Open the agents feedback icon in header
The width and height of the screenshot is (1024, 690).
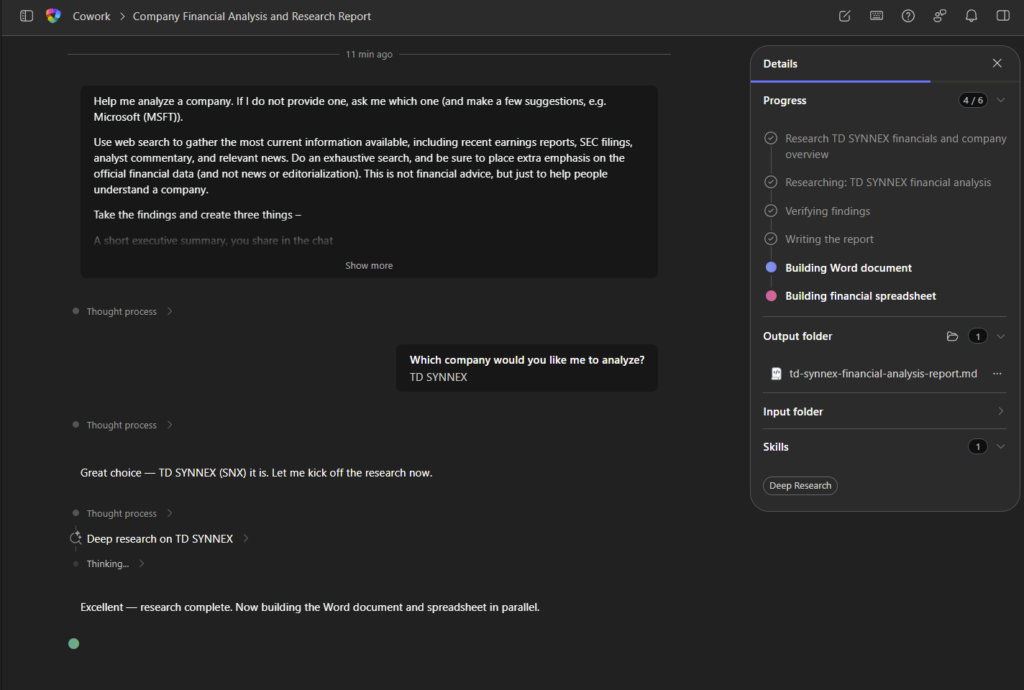[x=939, y=16]
